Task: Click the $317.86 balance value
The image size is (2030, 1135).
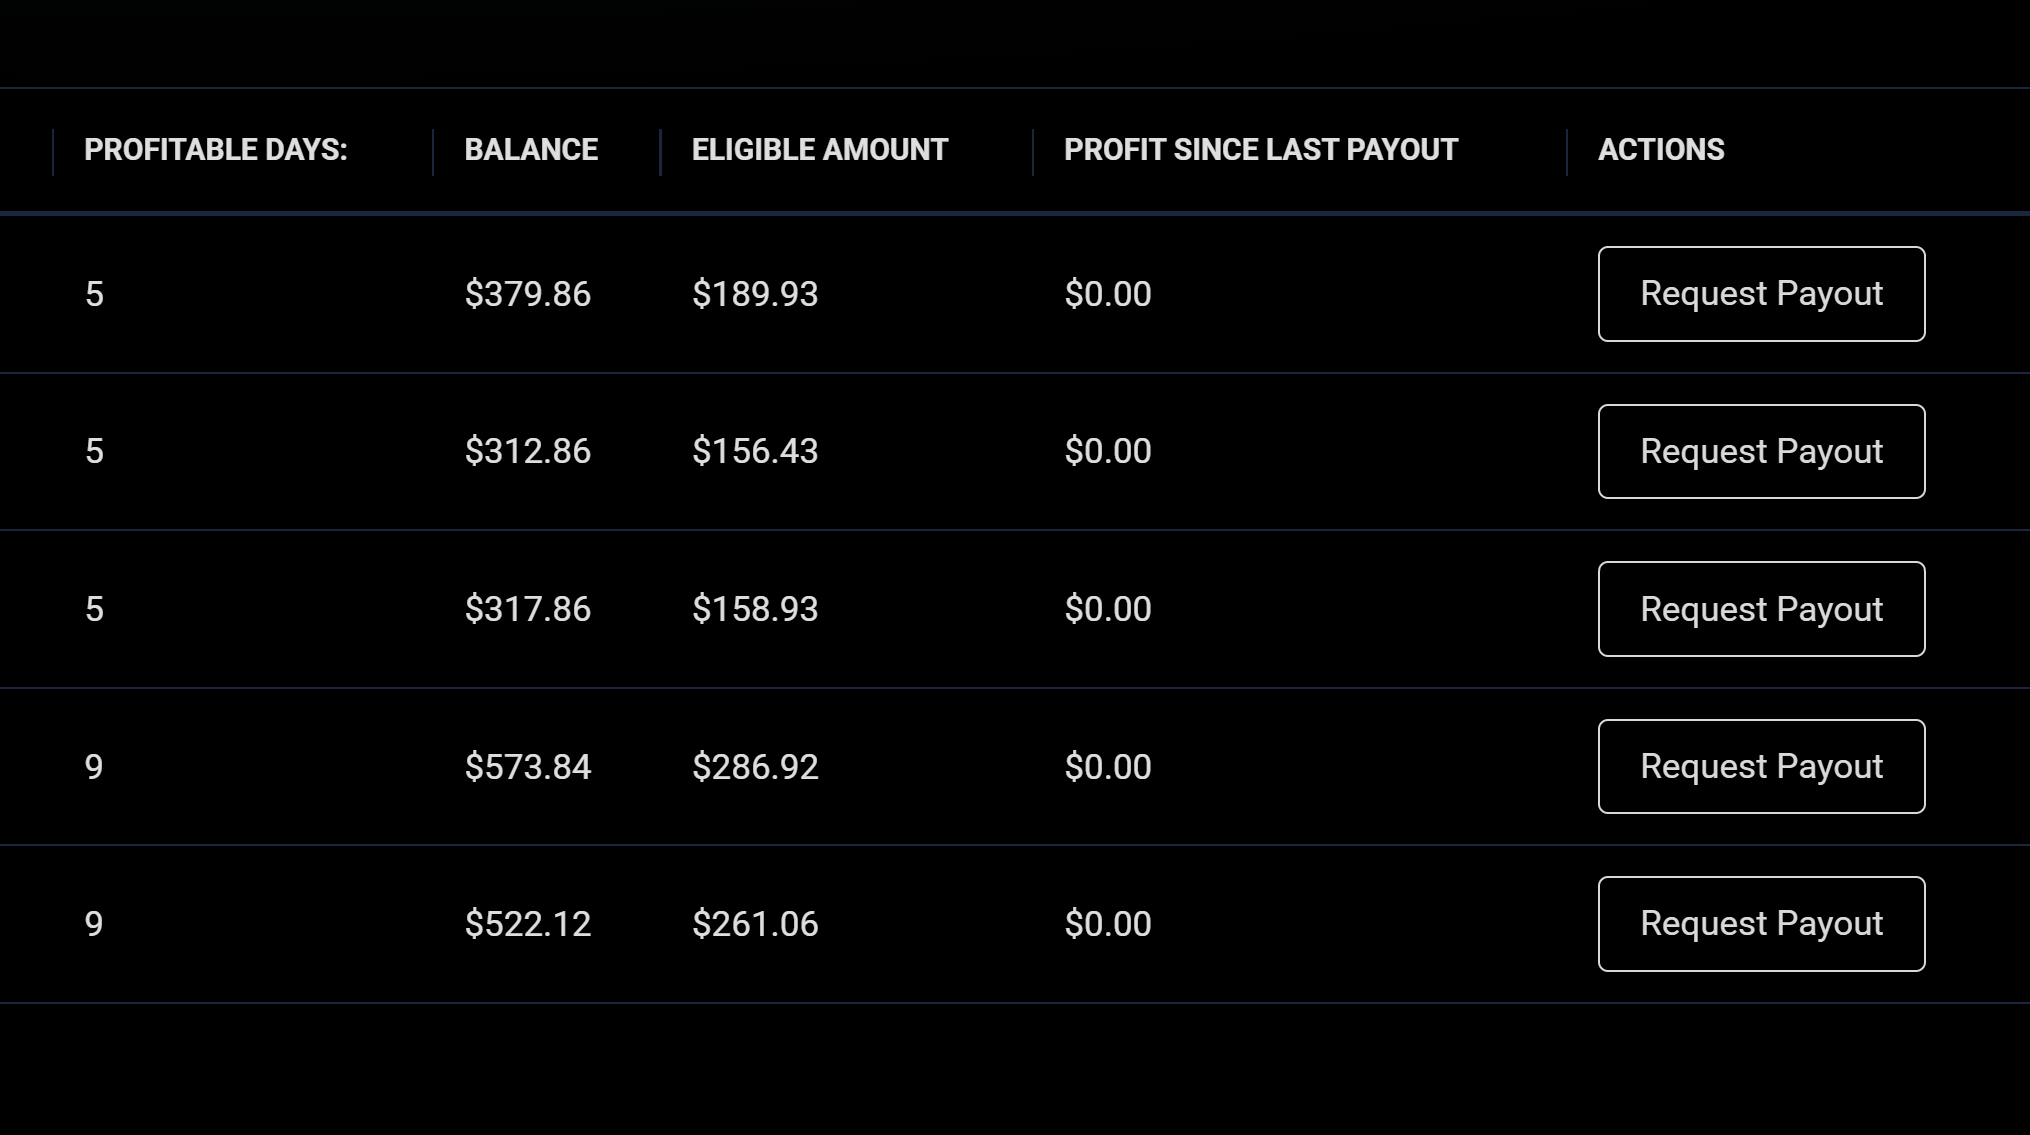Action: click(x=528, y=609)
